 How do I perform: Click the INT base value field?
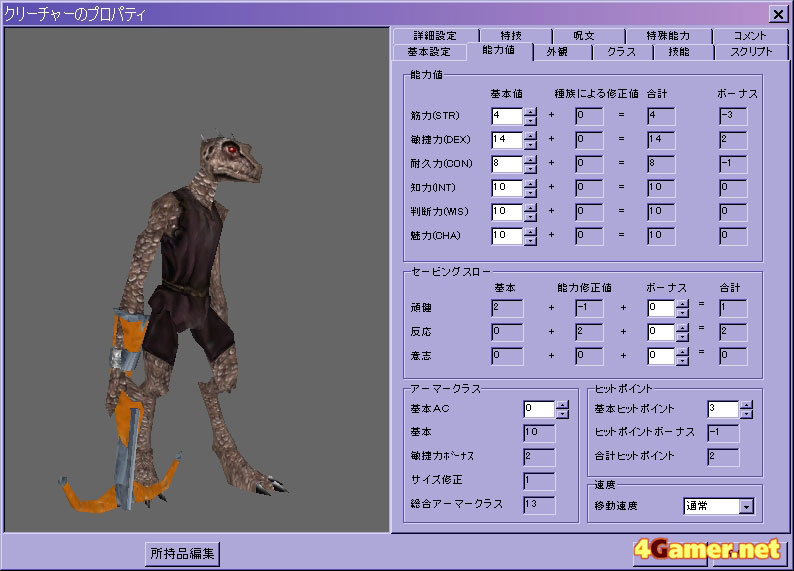507,188
